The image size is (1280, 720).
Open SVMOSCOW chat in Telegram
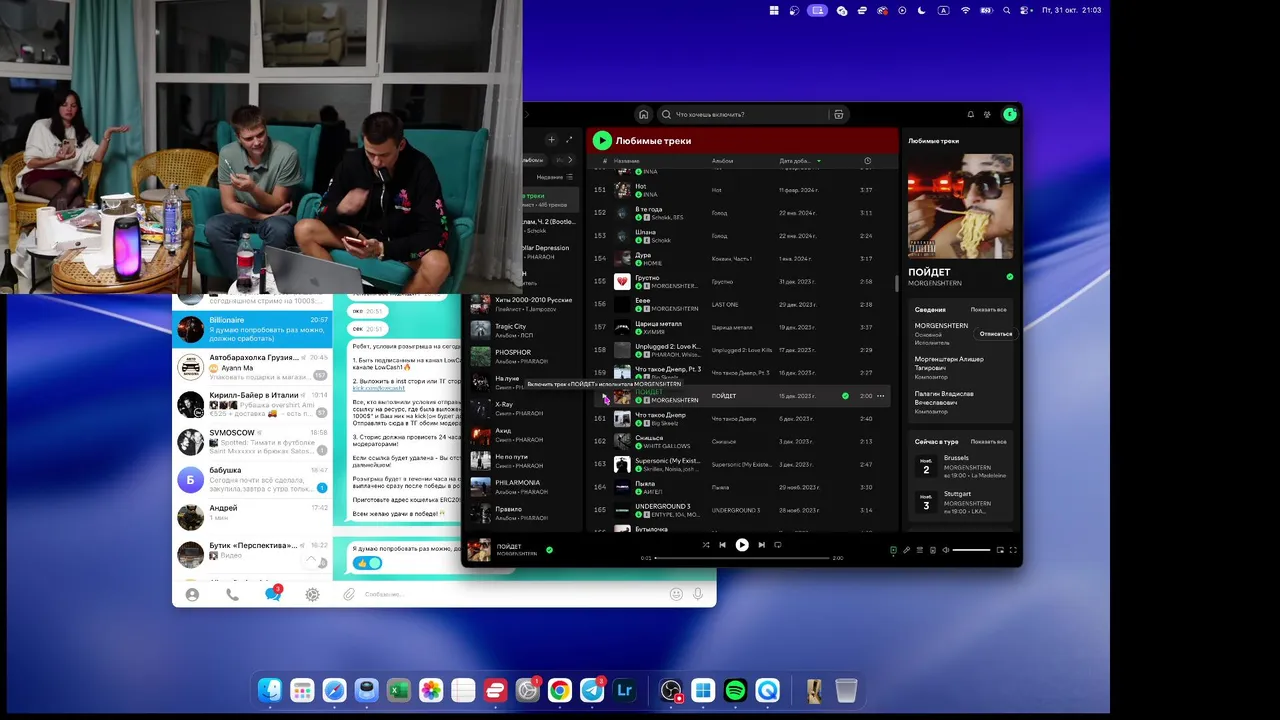[x=252, y=441]
